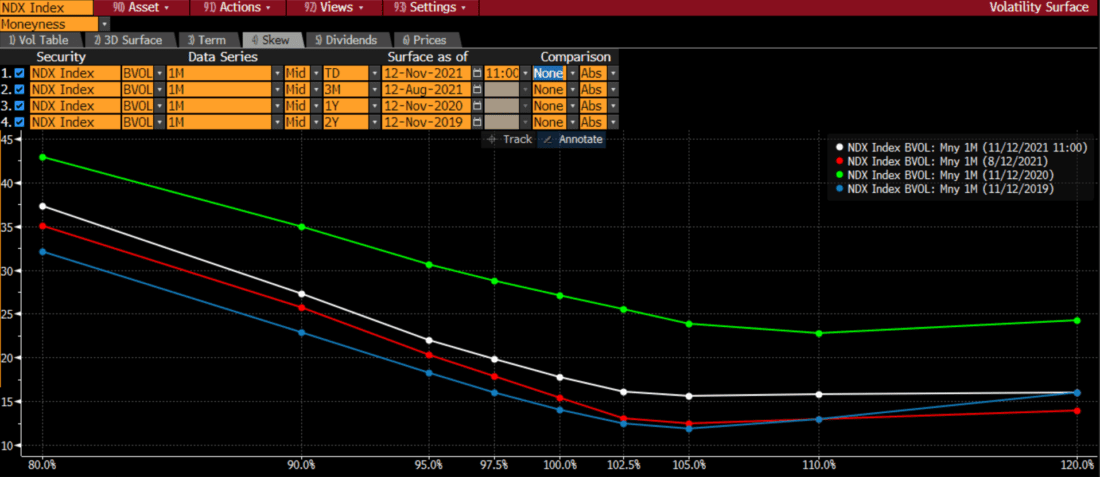Click the row 3 NDX Index security field
The image size is (1100, 477).
pos(74,106)
